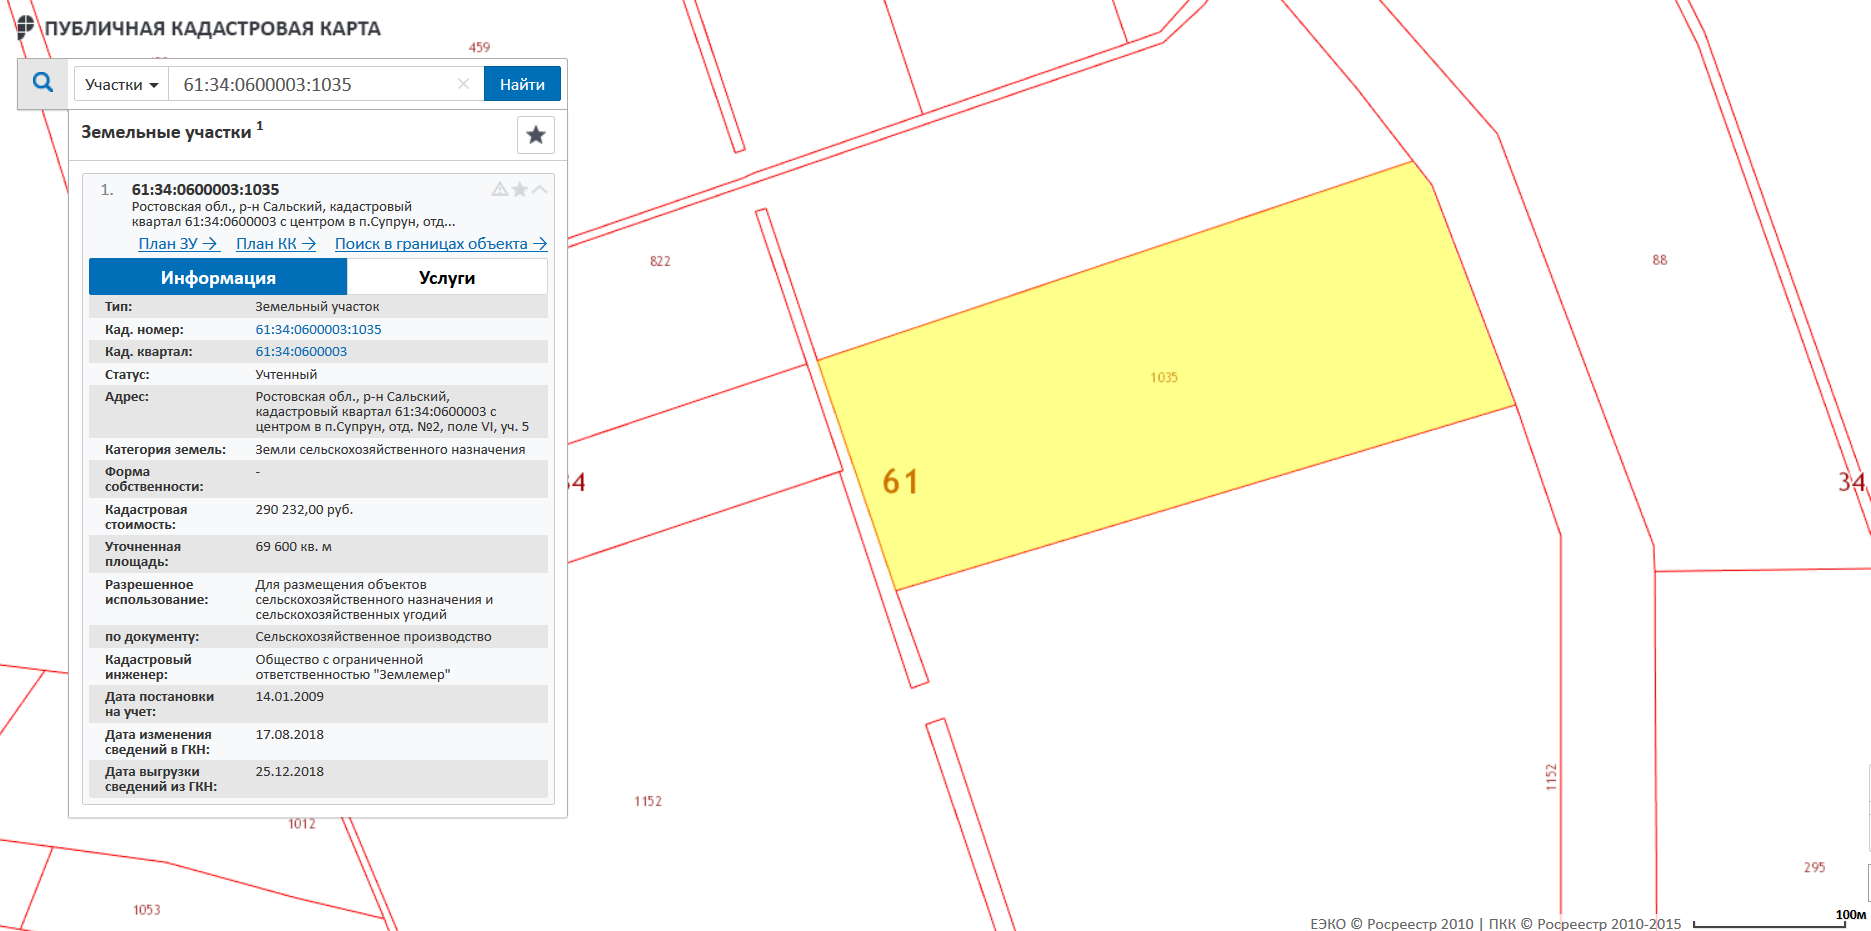The height and width of the screenshot is (931, 1871).
Task: Click the magnifying glass search icon
Action: click(x=42, y=83)
